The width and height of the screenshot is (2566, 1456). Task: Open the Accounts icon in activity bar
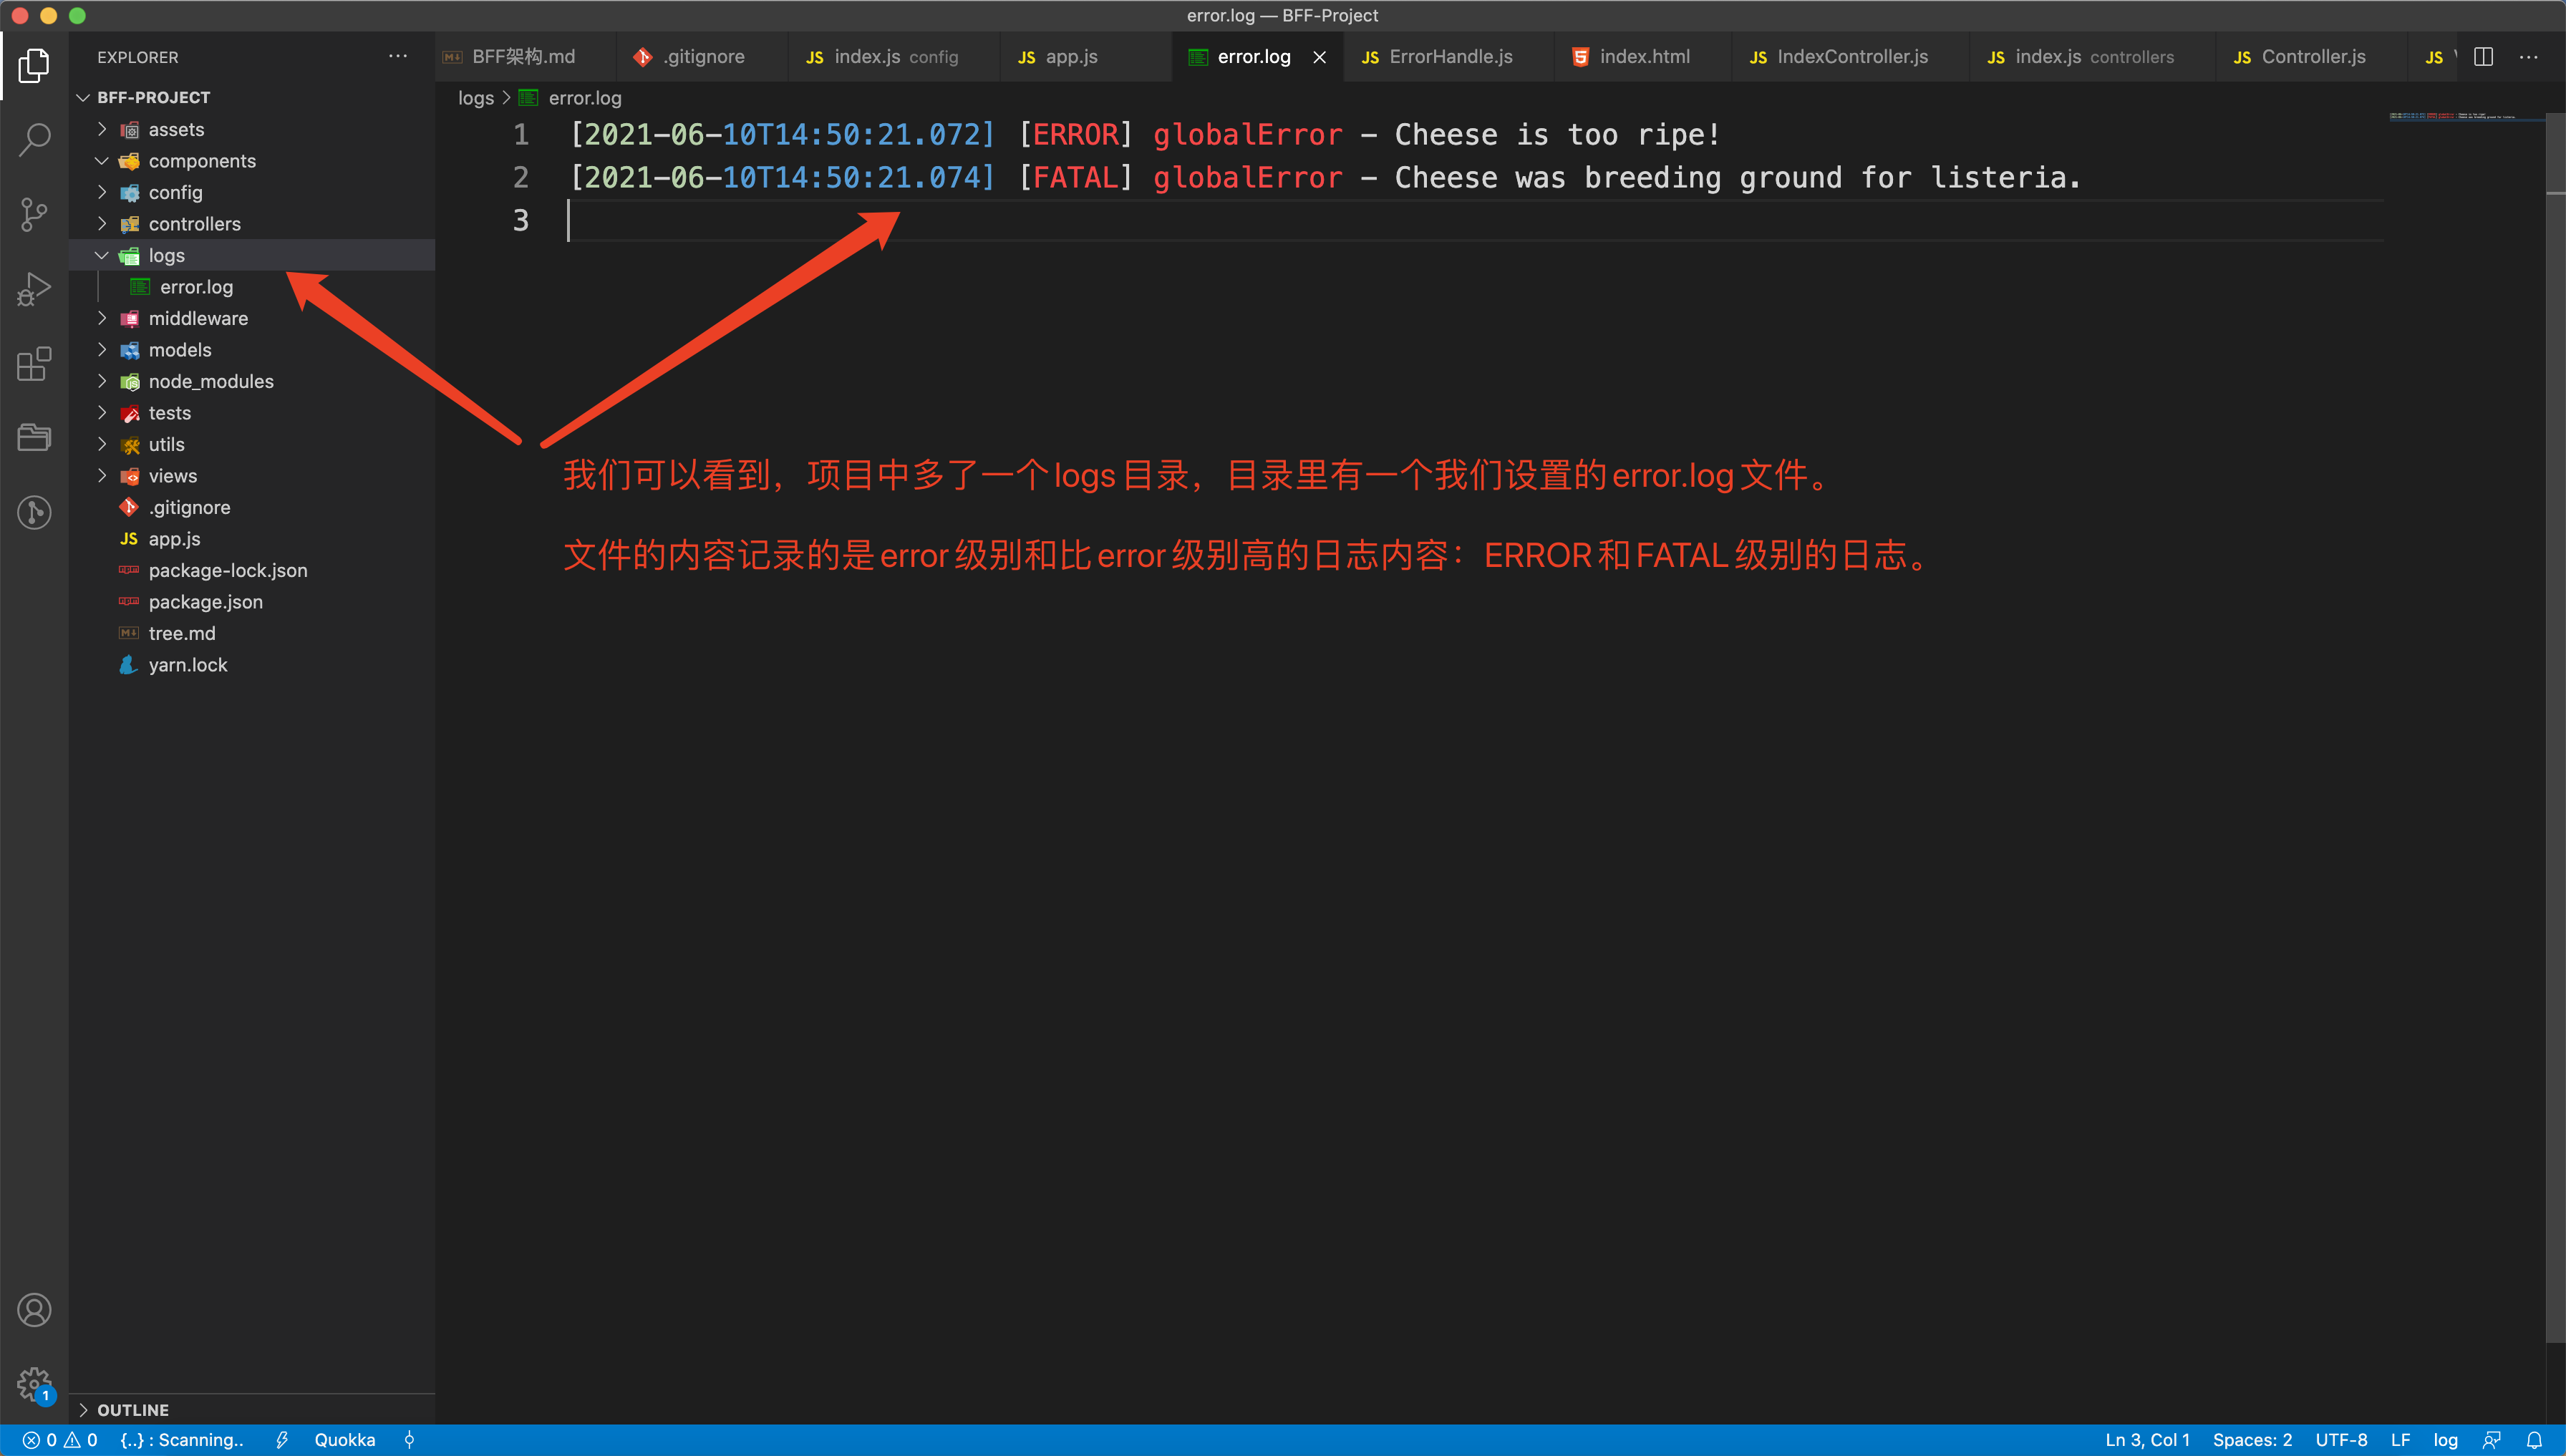34,1310
